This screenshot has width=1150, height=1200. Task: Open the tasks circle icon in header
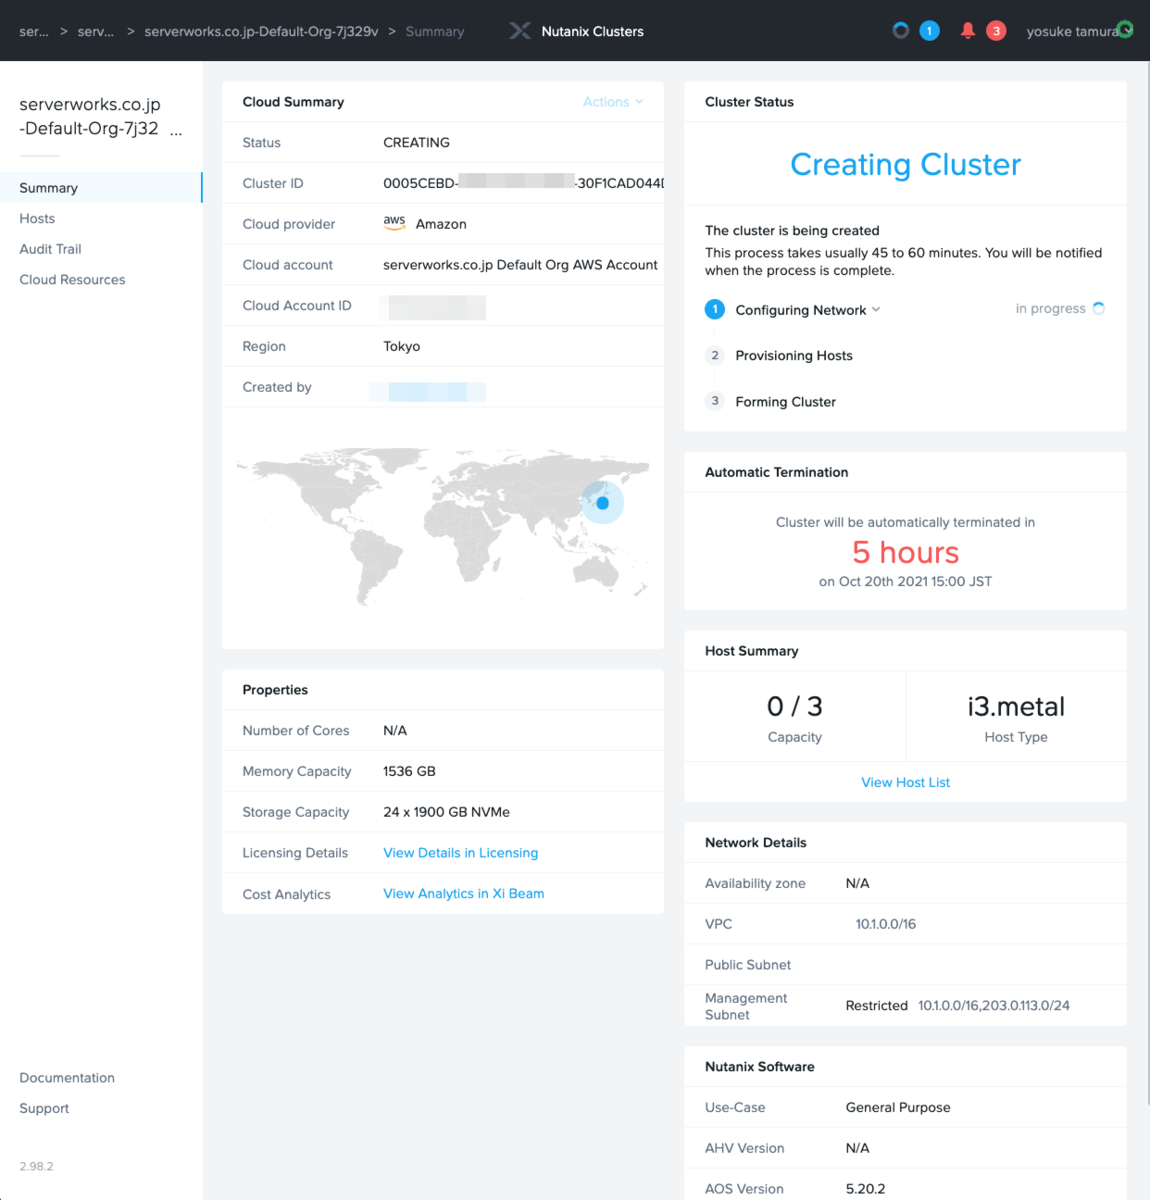[x=901, y=31]
